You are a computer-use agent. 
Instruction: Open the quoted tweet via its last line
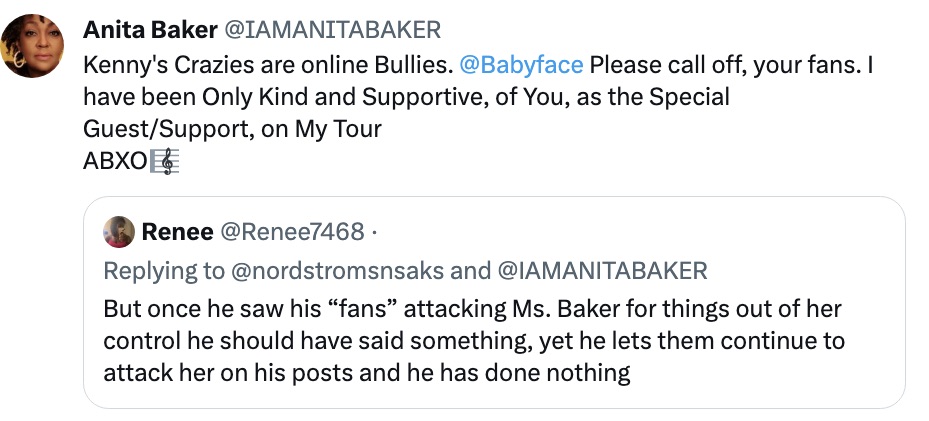pos(366,374)
